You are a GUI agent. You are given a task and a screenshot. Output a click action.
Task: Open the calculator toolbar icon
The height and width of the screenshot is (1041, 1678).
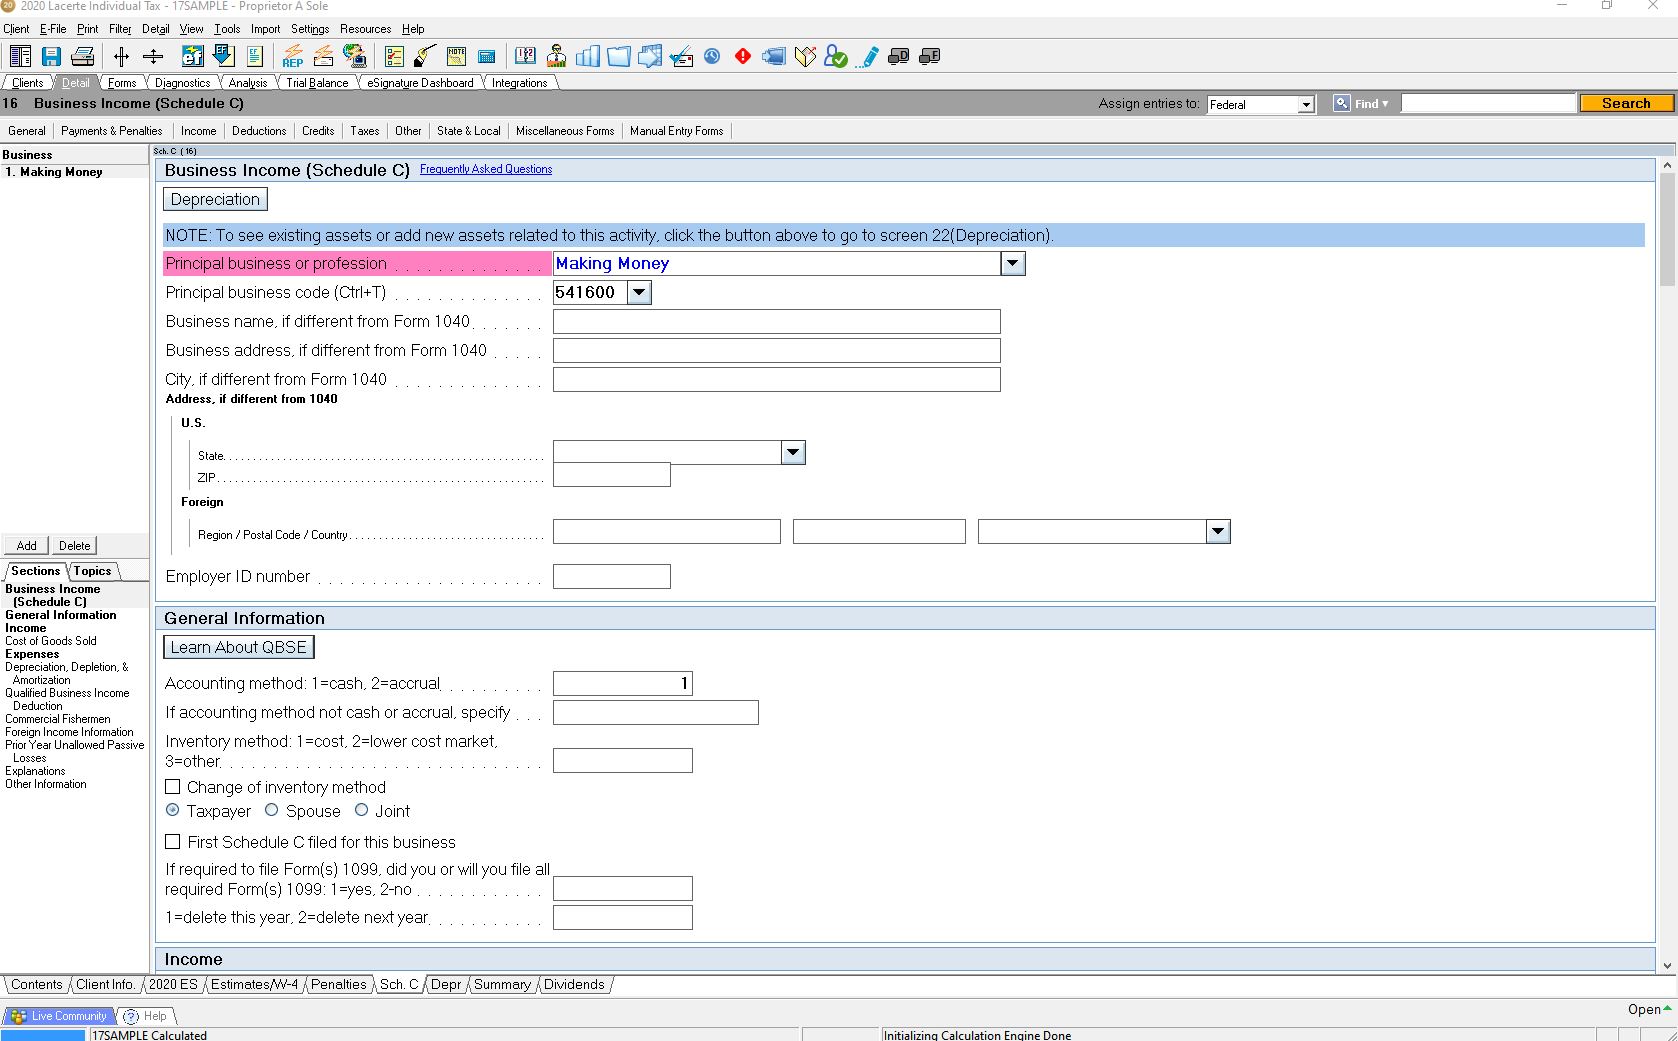(487, 57)
